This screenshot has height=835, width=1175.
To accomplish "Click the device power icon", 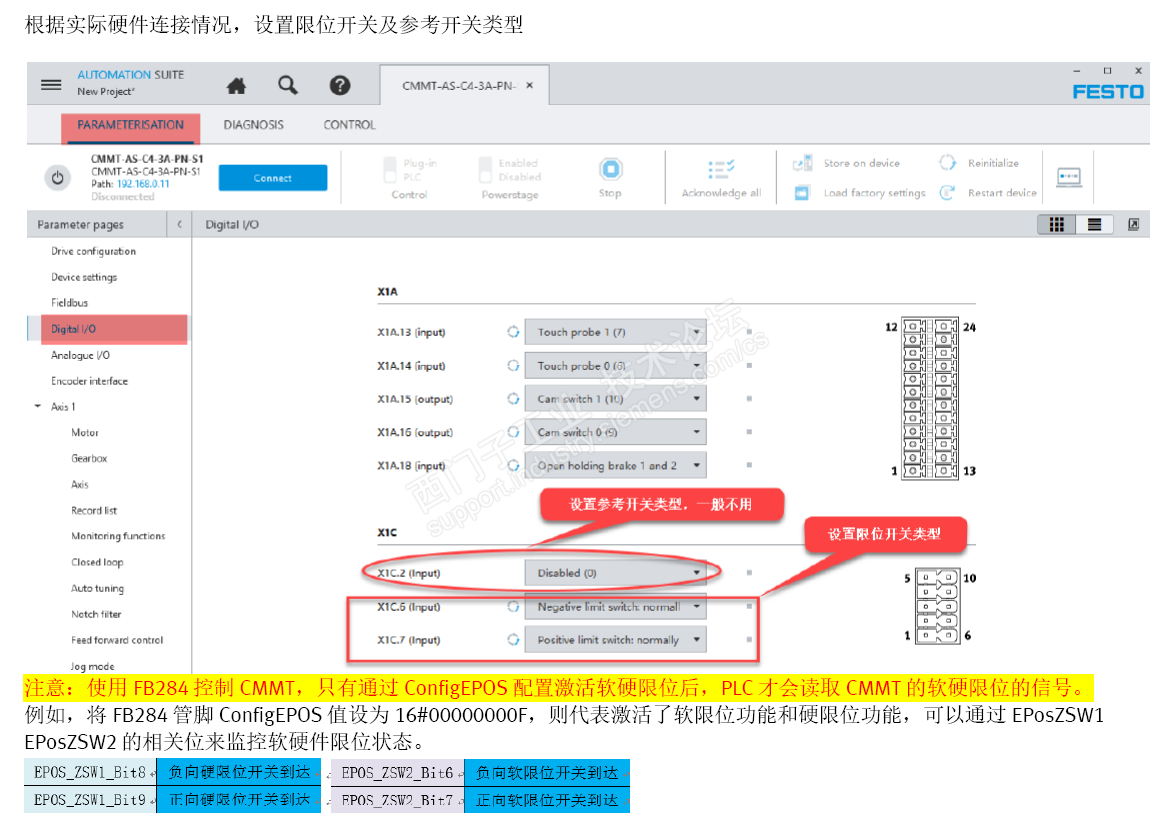I will pyautogui.click(x=58, y=178).
